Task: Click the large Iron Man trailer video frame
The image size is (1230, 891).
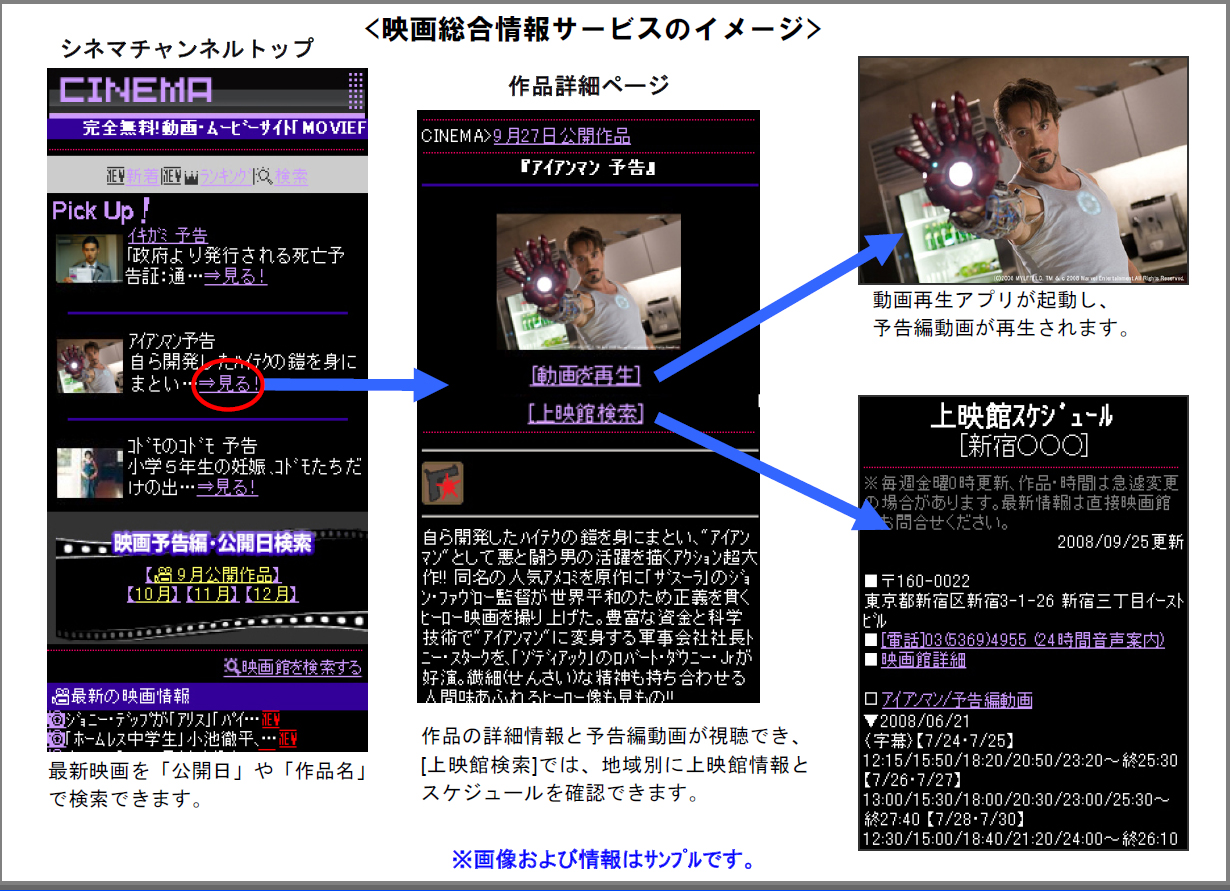Action: [1023, 170]
